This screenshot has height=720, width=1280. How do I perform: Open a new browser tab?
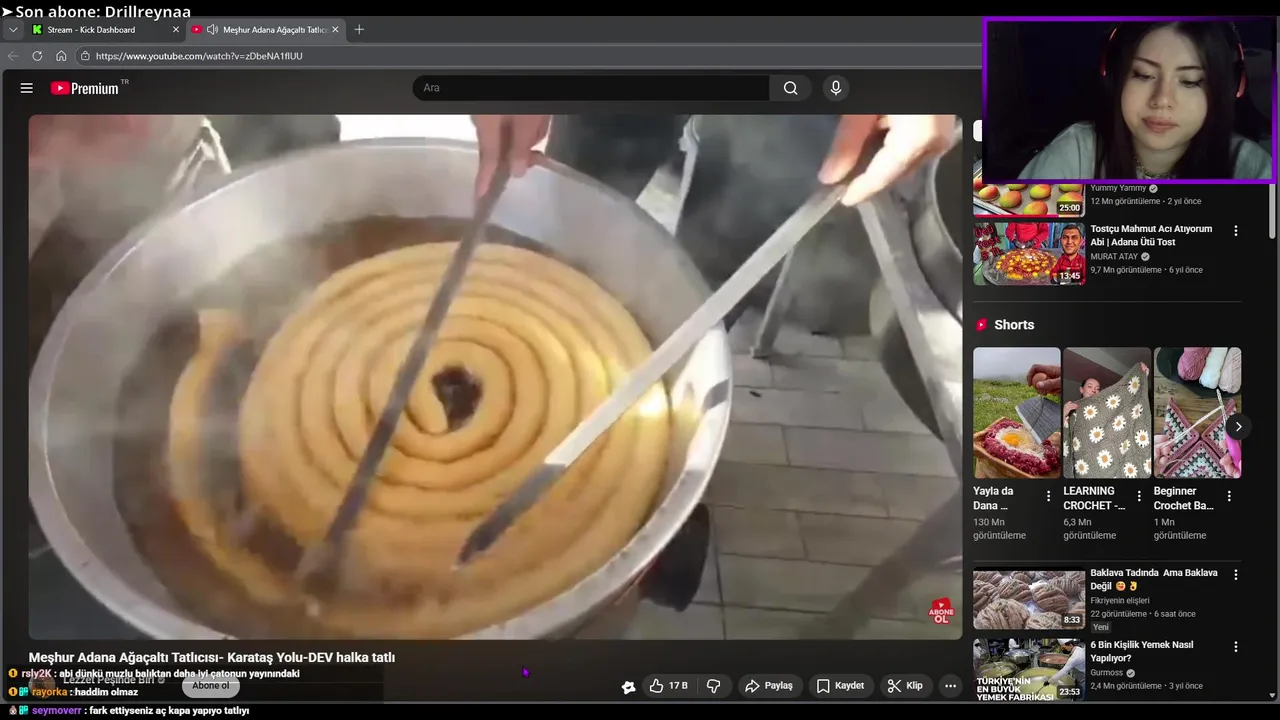[359, 30]
